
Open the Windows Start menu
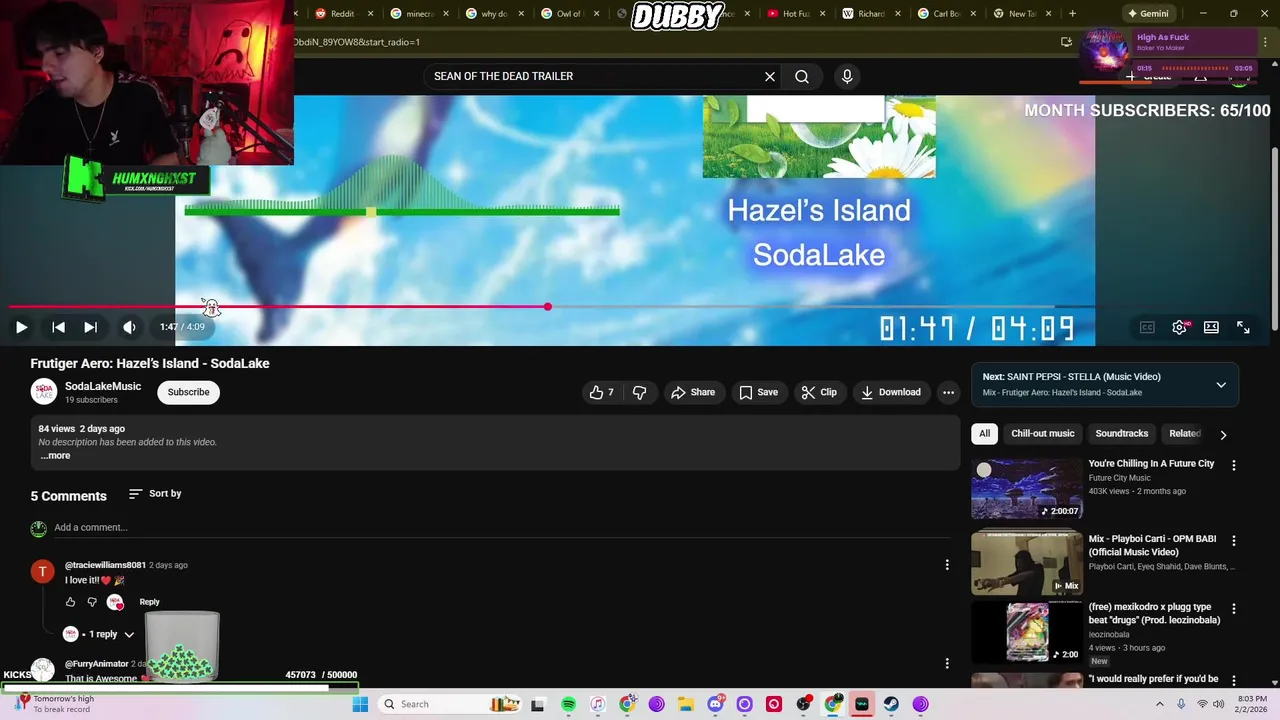click(360, 704)
